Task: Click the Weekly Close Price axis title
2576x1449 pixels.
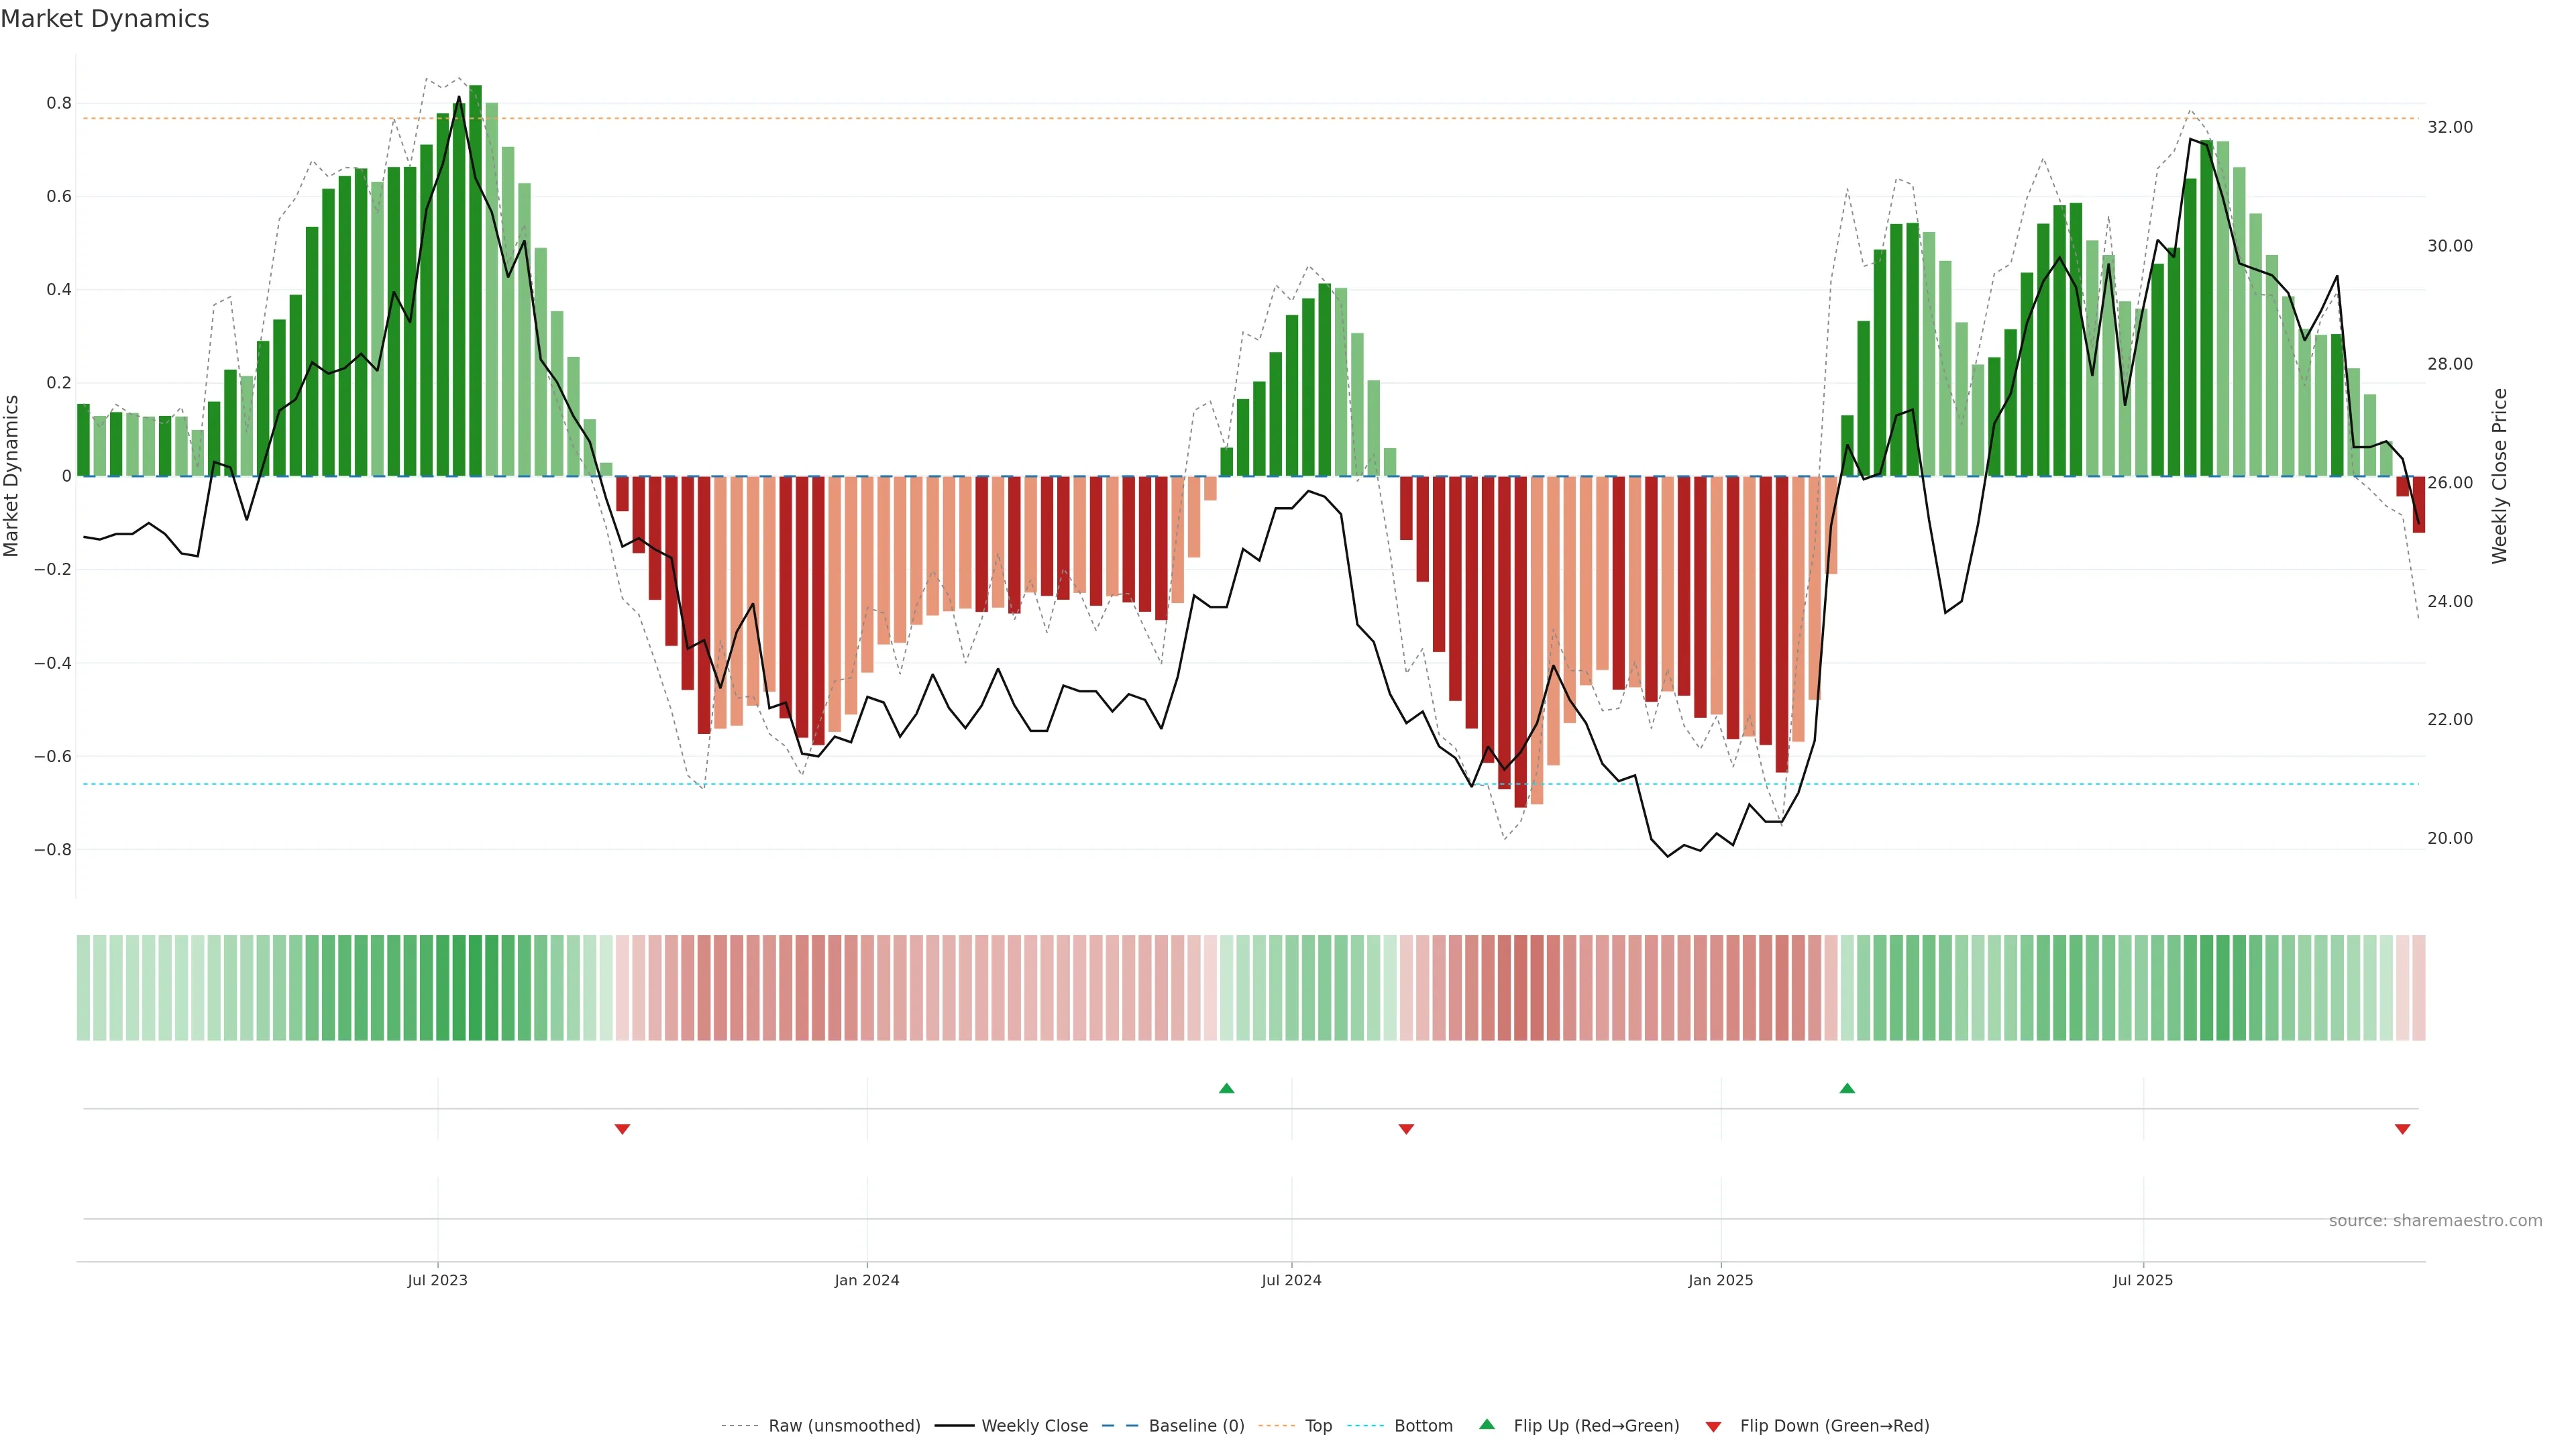Action: point(2499,476)
